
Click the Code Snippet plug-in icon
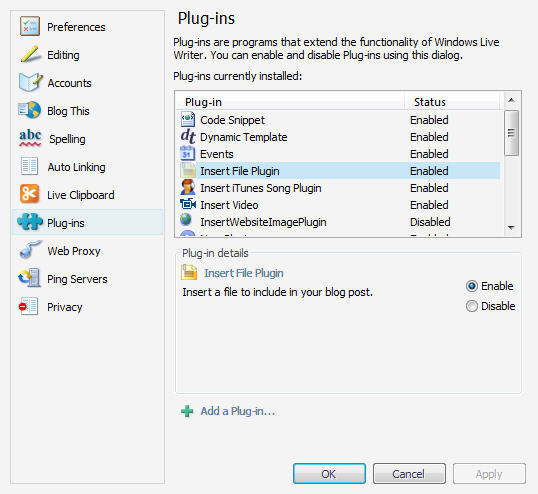click(188, 120)
